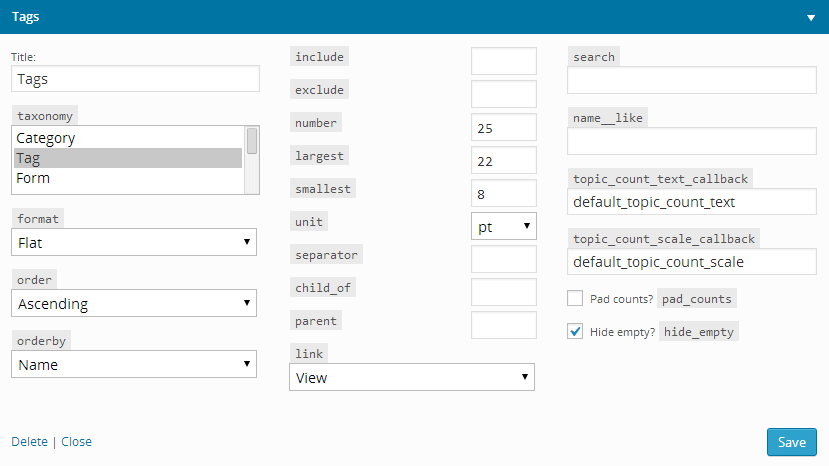The height and width of the screenshot is (466, 829).
Task: Select Form in the taxonomy list
Action: [x=128, y=178]
